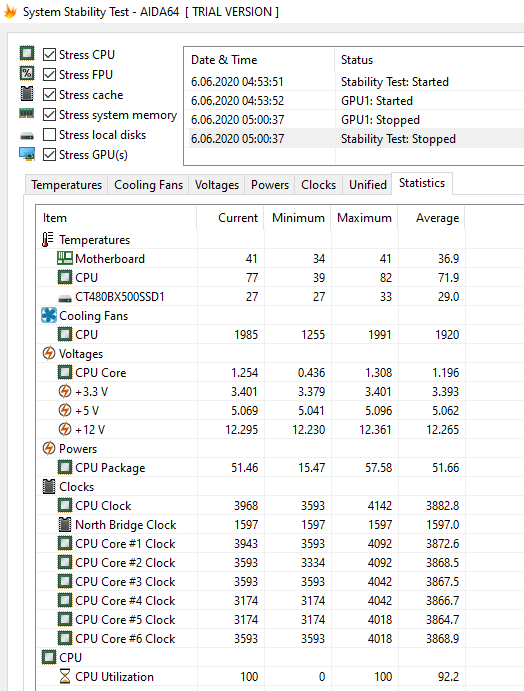Select the CPU Core #5 Clock row

point(251,619)
